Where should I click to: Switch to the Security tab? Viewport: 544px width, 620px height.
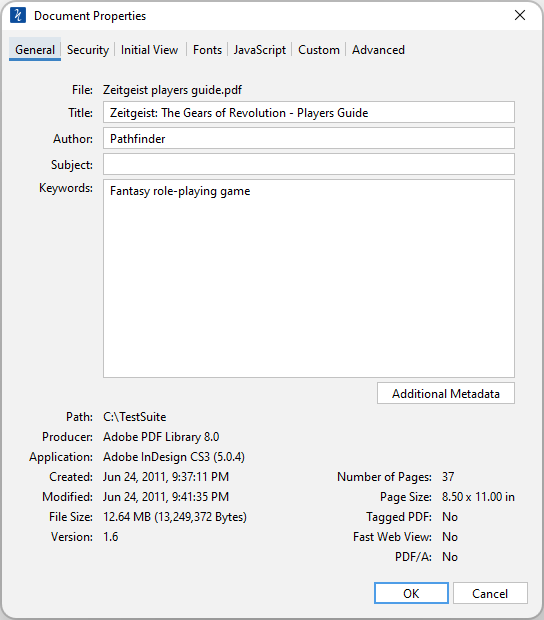tap(88, 50)
